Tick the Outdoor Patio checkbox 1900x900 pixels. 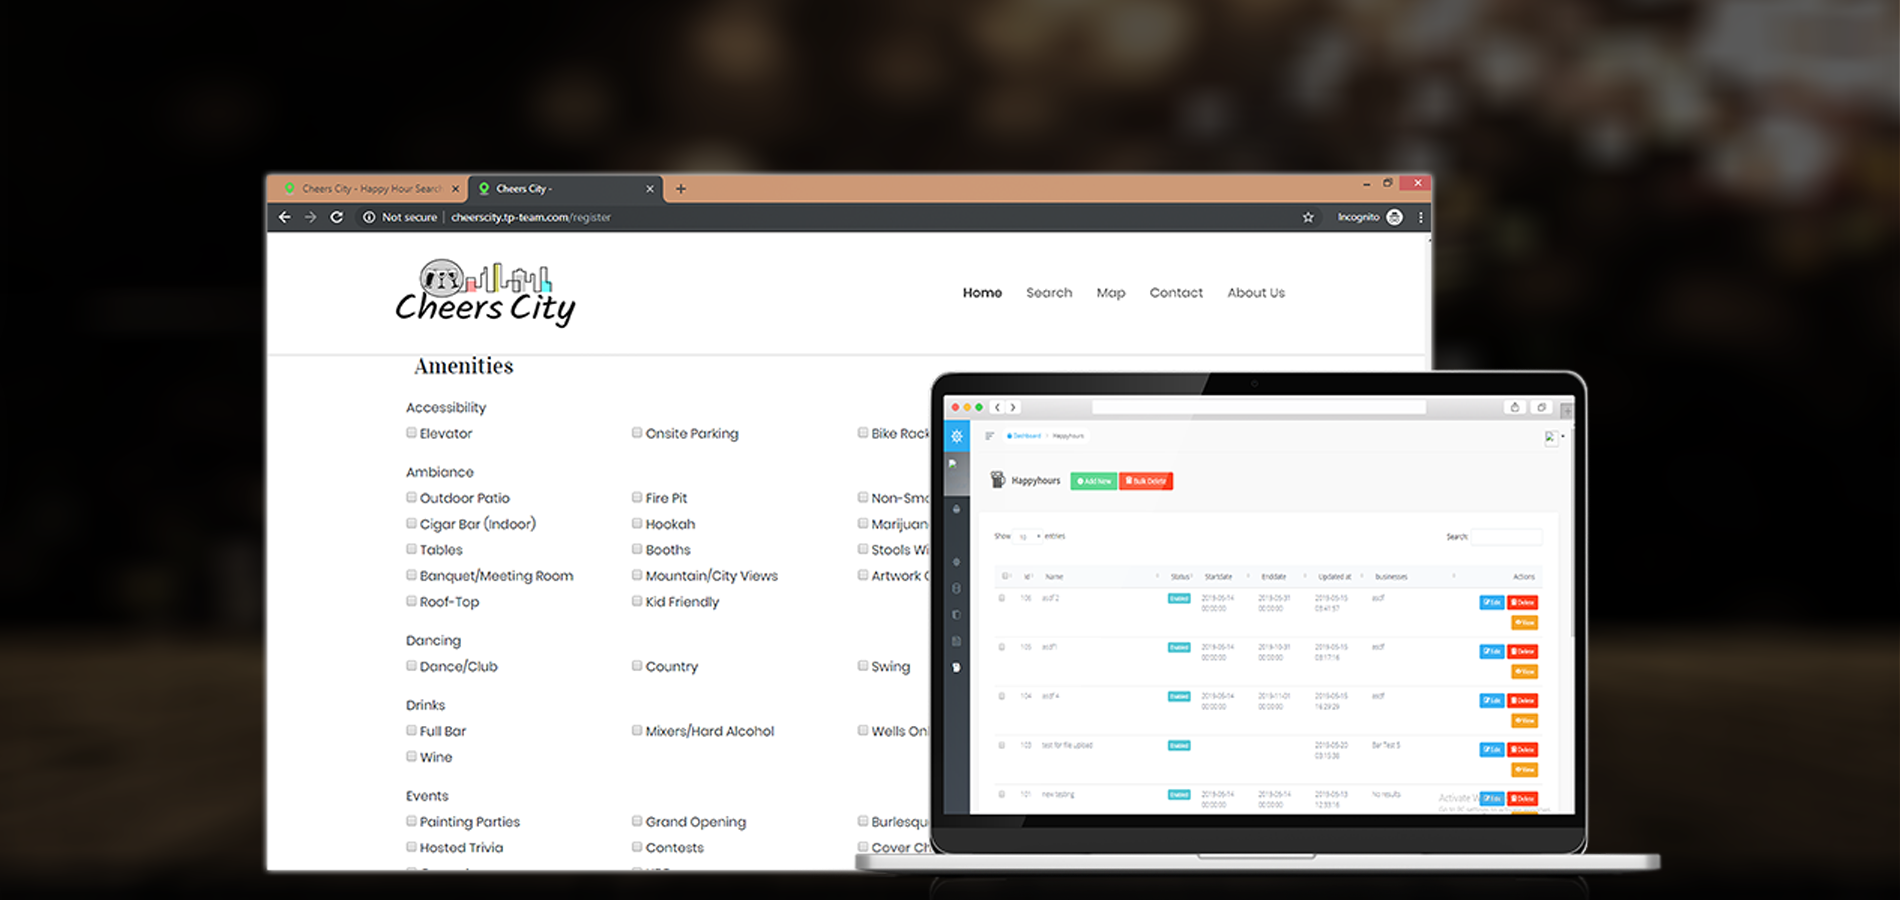411,497
